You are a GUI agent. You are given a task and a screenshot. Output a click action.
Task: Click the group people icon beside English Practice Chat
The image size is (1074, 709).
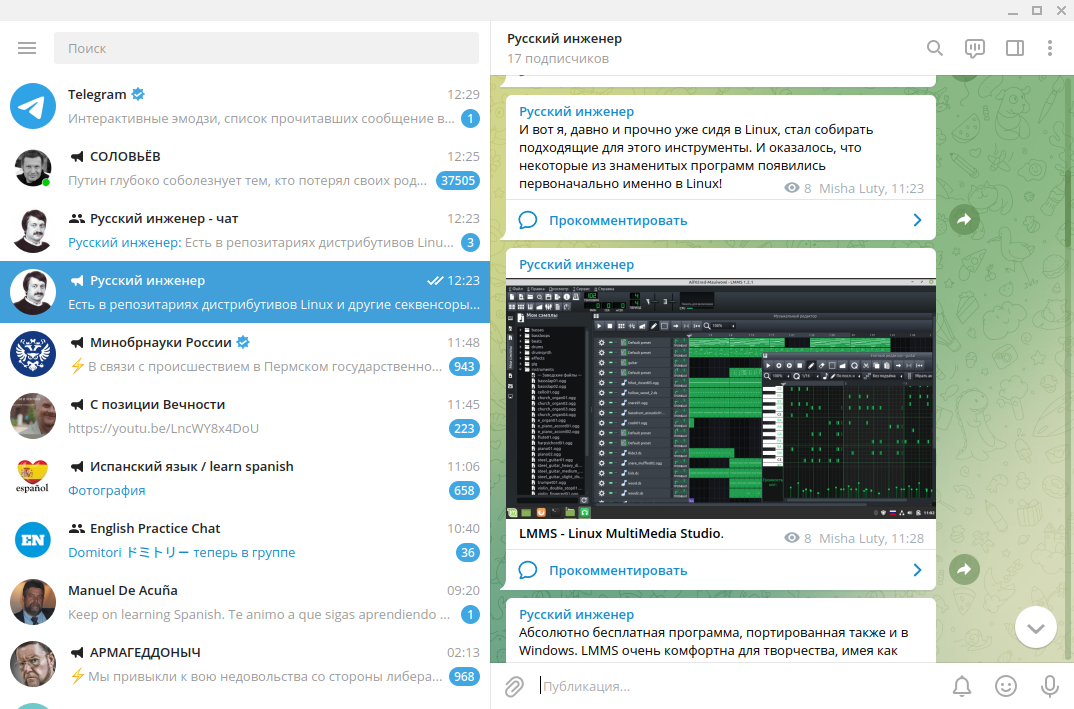(77, 529)
